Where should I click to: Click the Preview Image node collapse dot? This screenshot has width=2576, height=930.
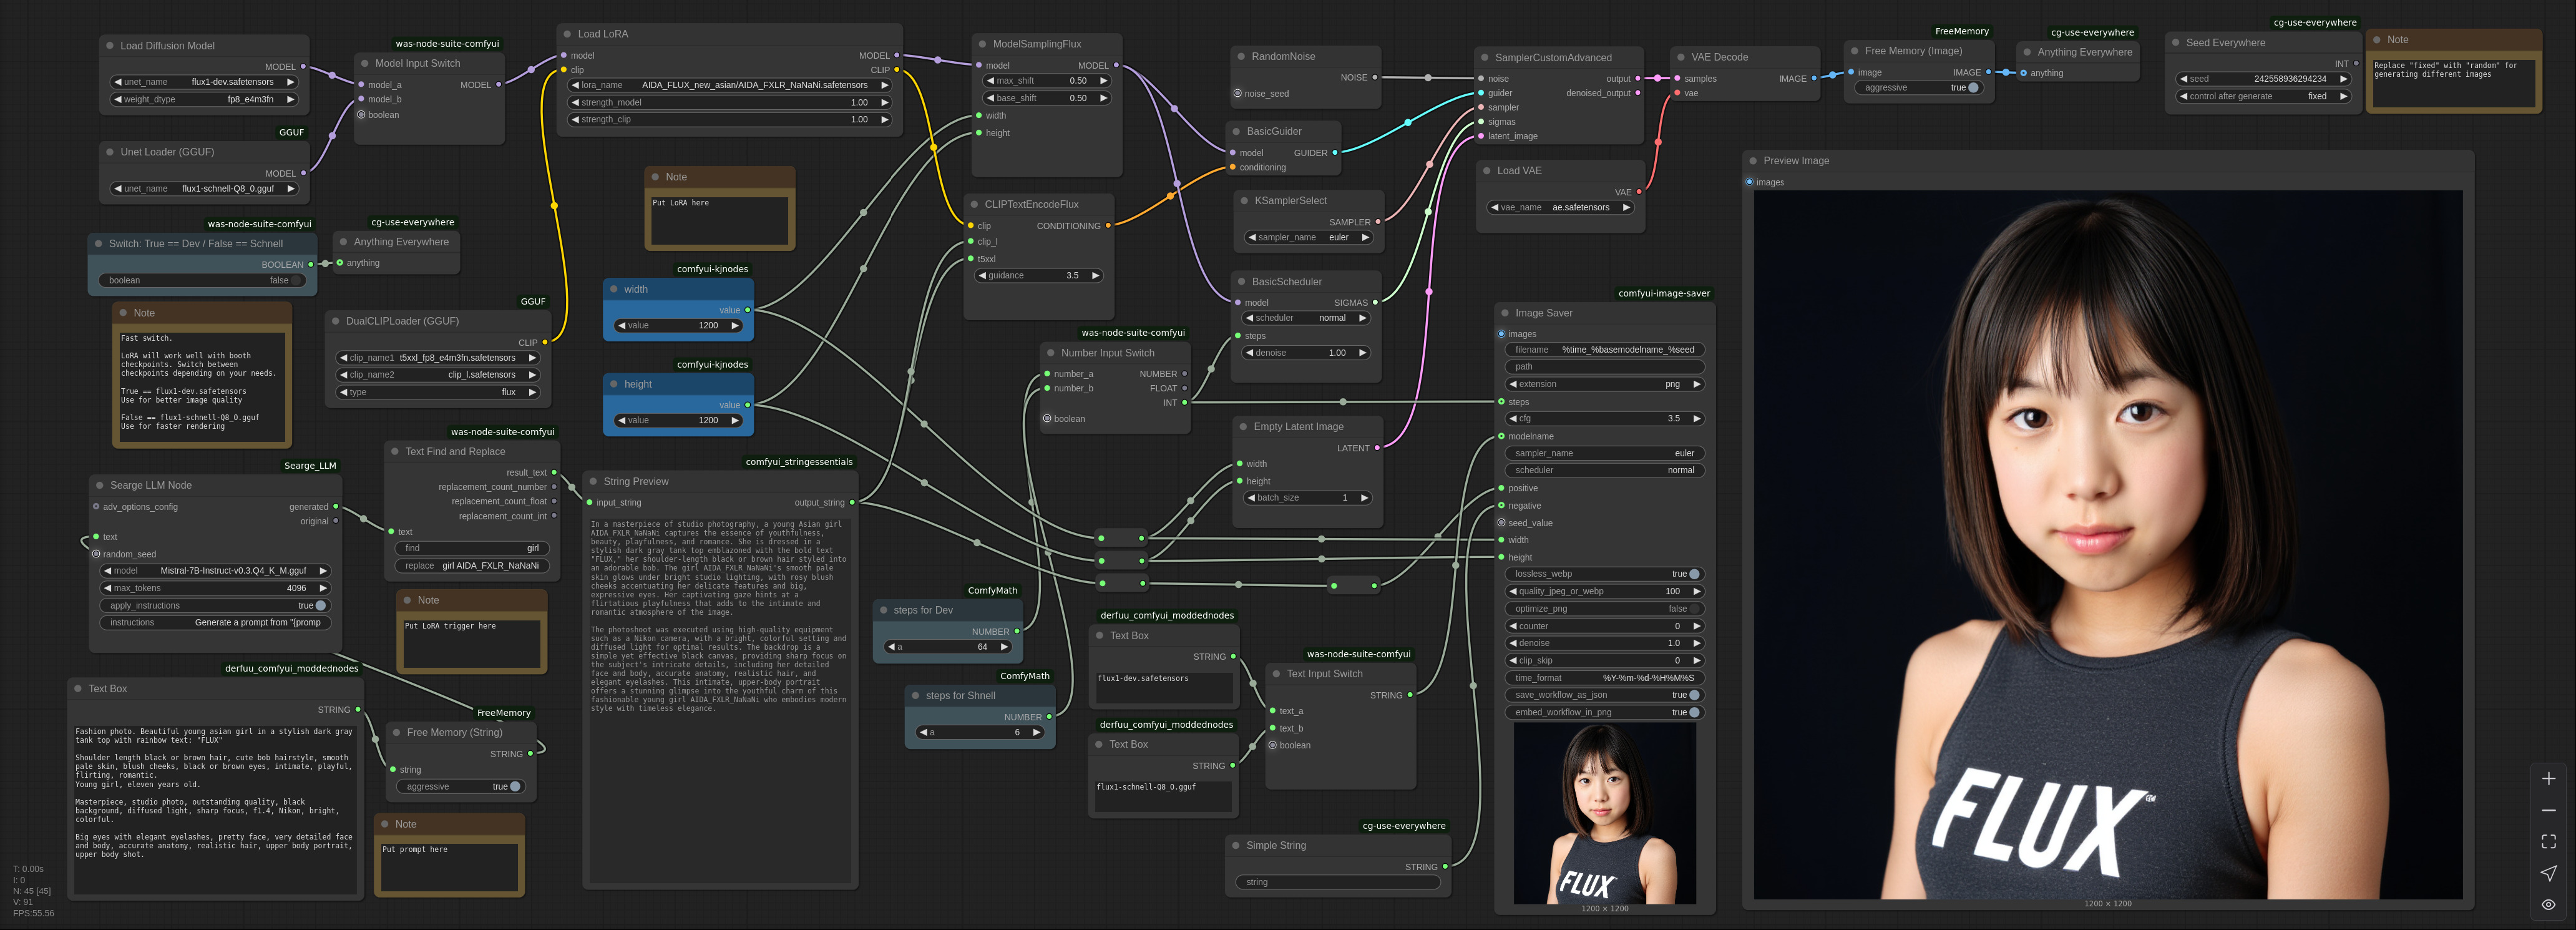tap(1753, 161)
